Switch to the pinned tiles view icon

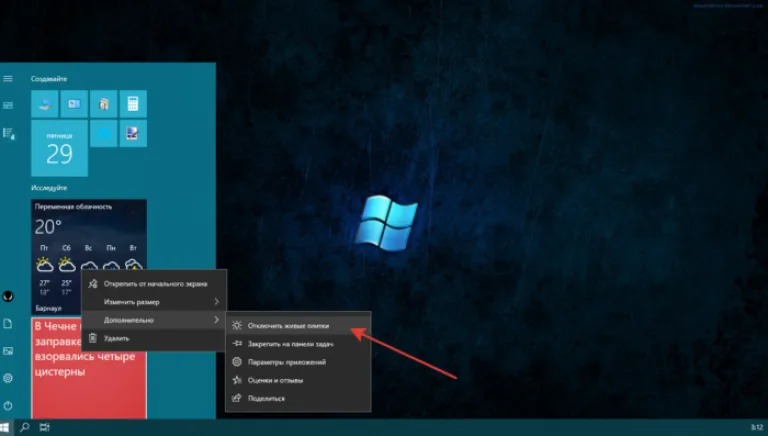pos(8,105)
